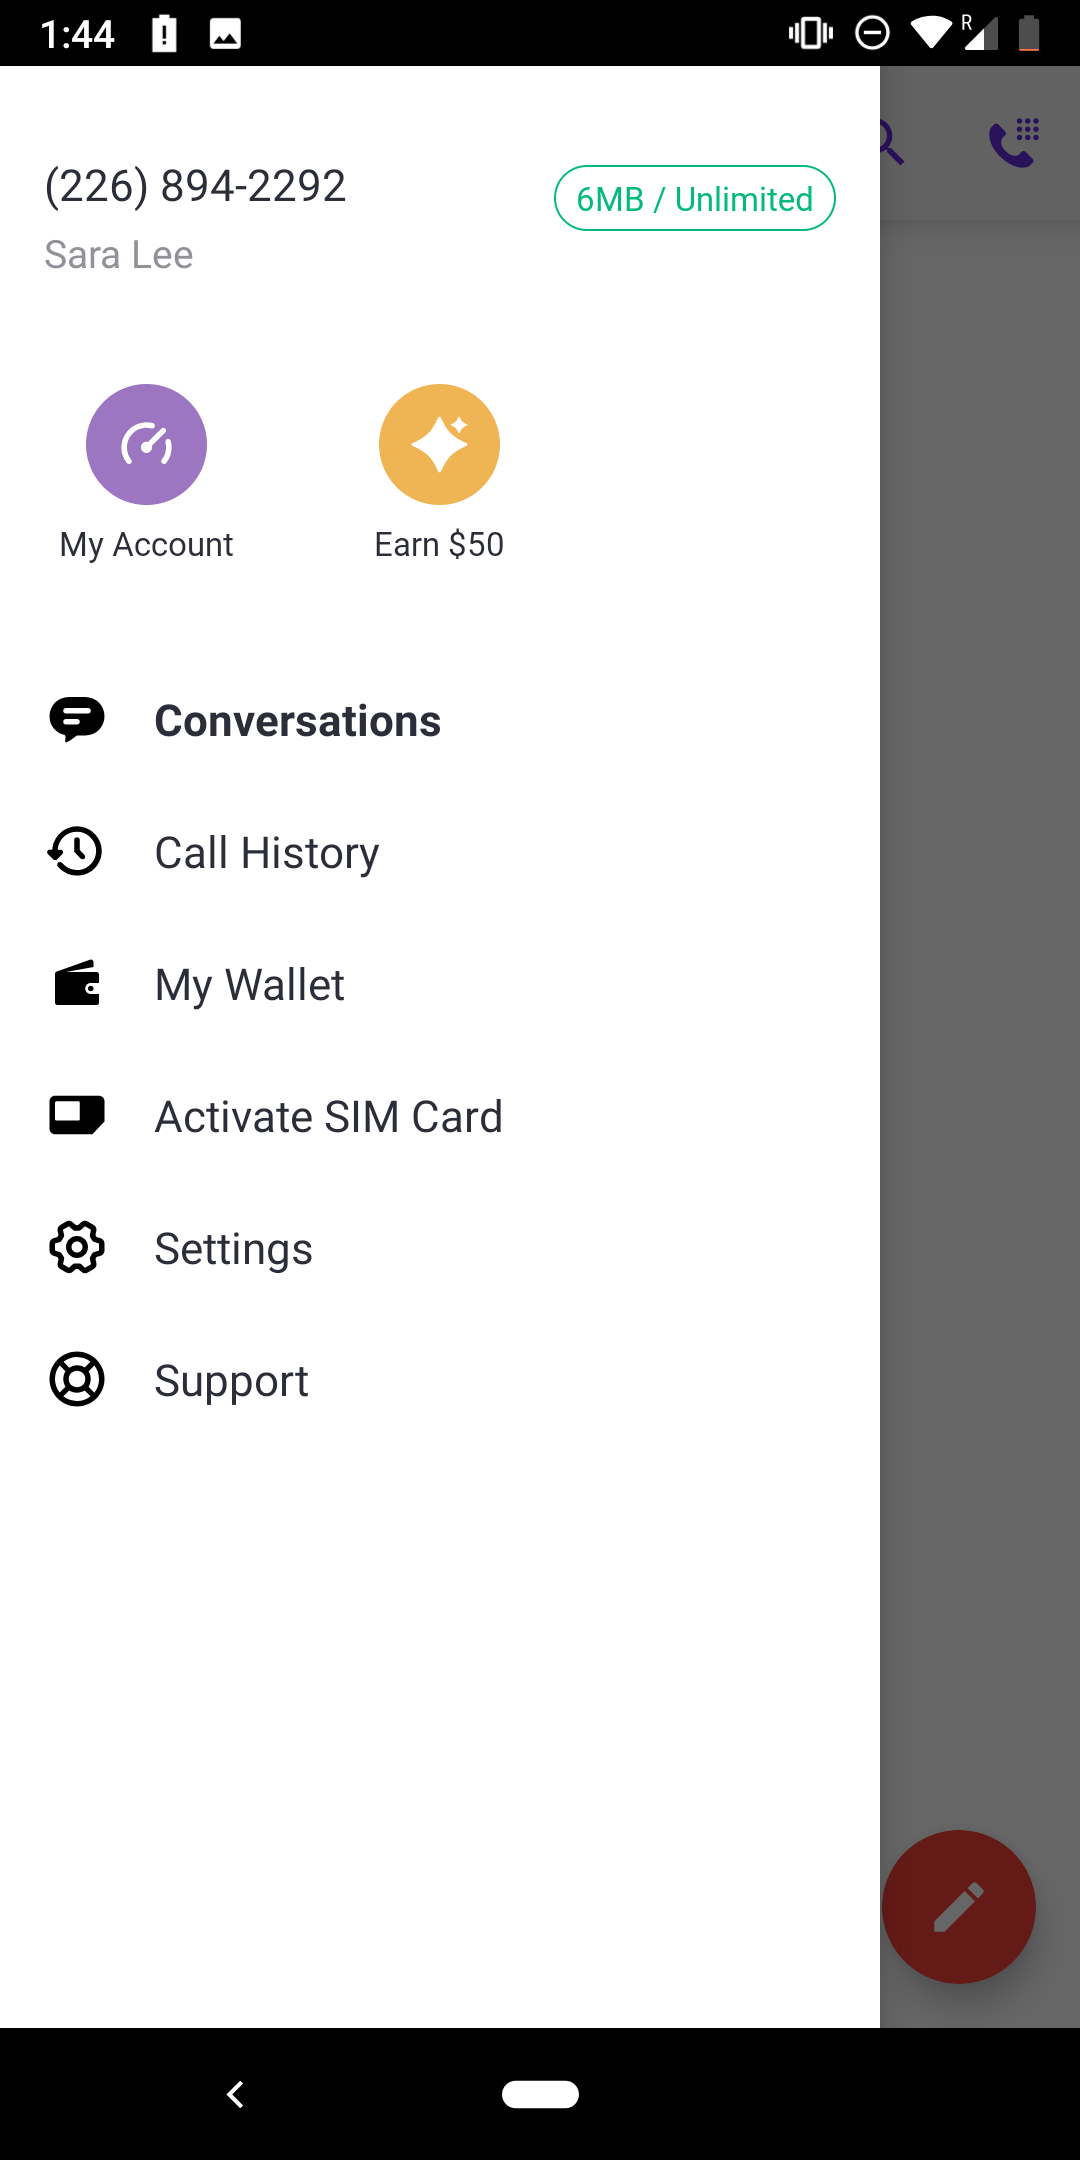The width and height of the screenshot is (1080, 2160).
Task: Click the Support lifebuoy icon
Action: 77,1380
